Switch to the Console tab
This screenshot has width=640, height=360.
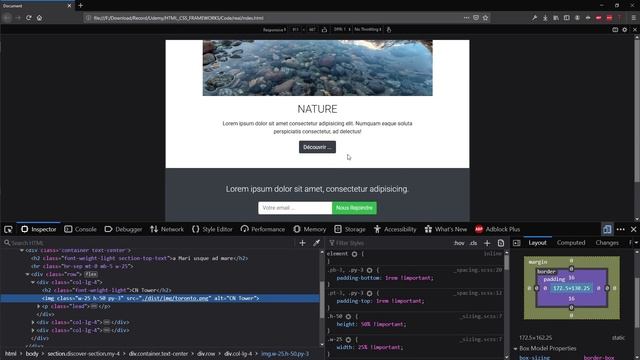click(80, 229)
